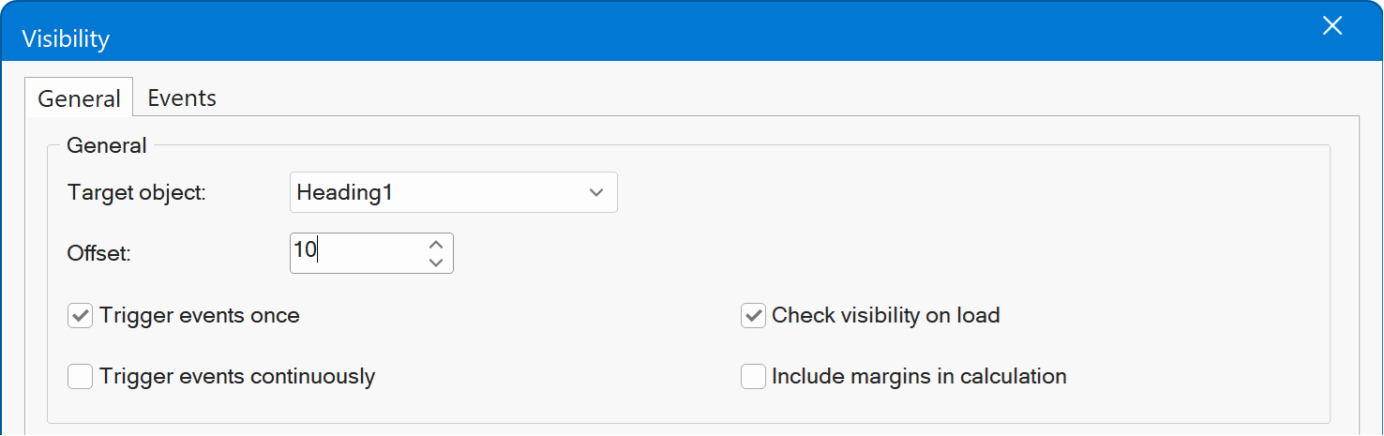Select the General tab
The height and width of the screenshot is (436, 1384).
[79, 99]
